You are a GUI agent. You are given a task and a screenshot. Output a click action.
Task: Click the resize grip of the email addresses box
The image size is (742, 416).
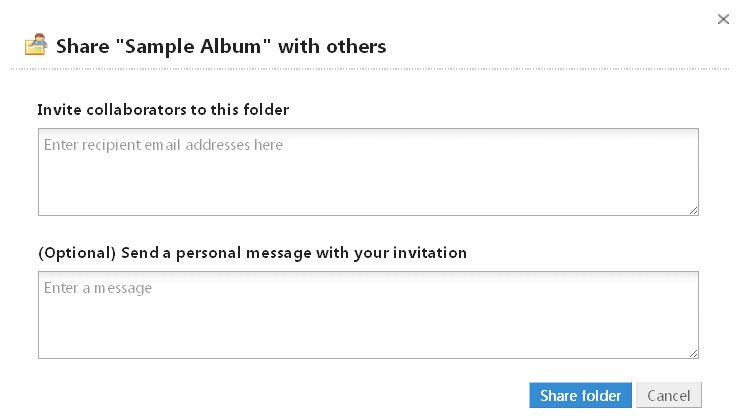click(693, 211)
